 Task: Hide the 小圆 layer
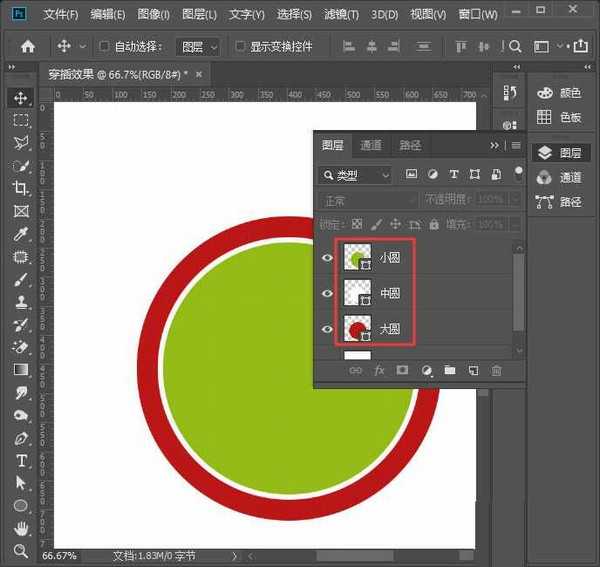point(327,258)
